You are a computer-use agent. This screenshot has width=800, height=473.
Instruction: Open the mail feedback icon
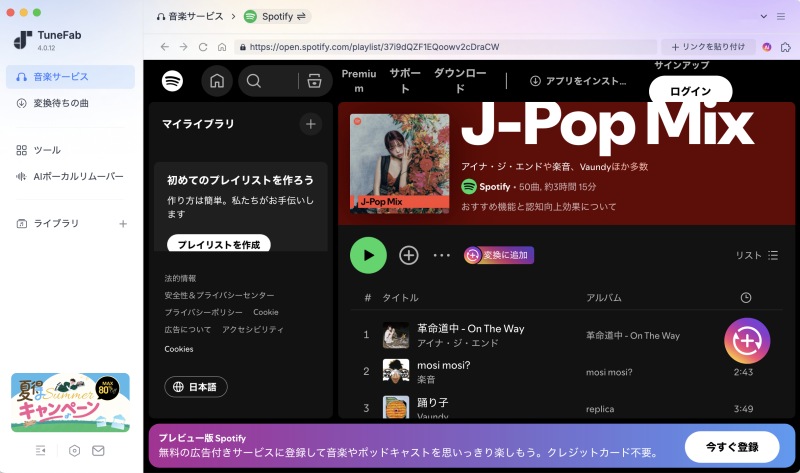point(98,451)
